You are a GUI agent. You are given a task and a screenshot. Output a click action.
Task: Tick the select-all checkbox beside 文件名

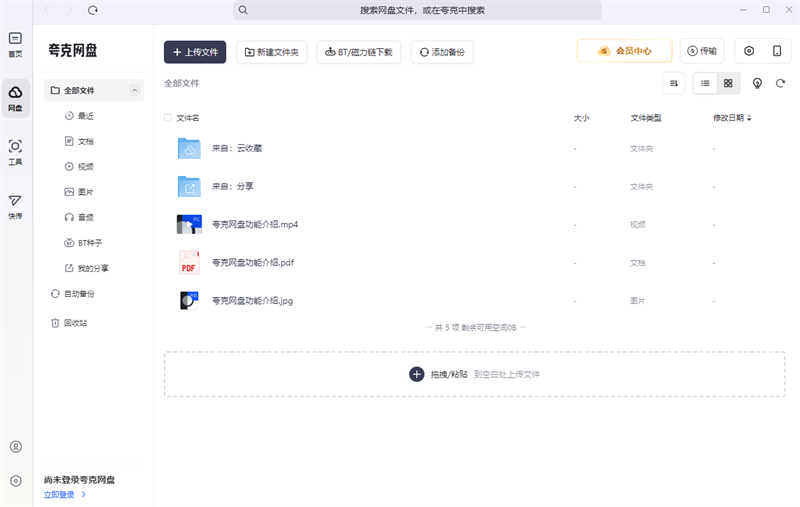point(168,118)
